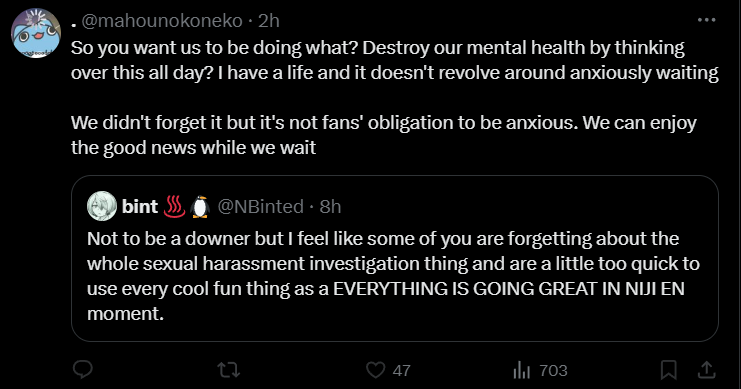The image size is (741, 389).
Task: Open the three-dot more options menu
Action: point(707,20)
